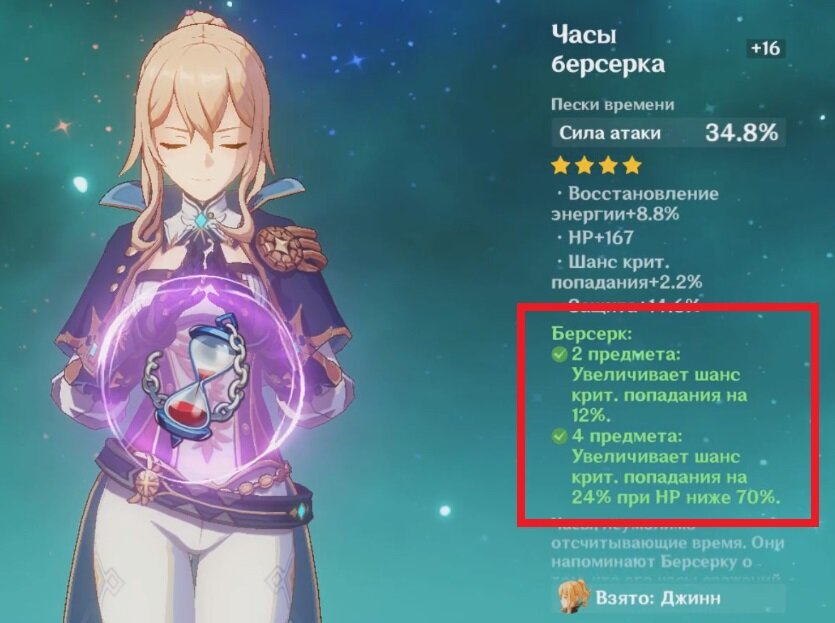Click the +16 enhancement level badge
Image resolution: width=835 pixels, height=623 pixels.
point(765,48)
